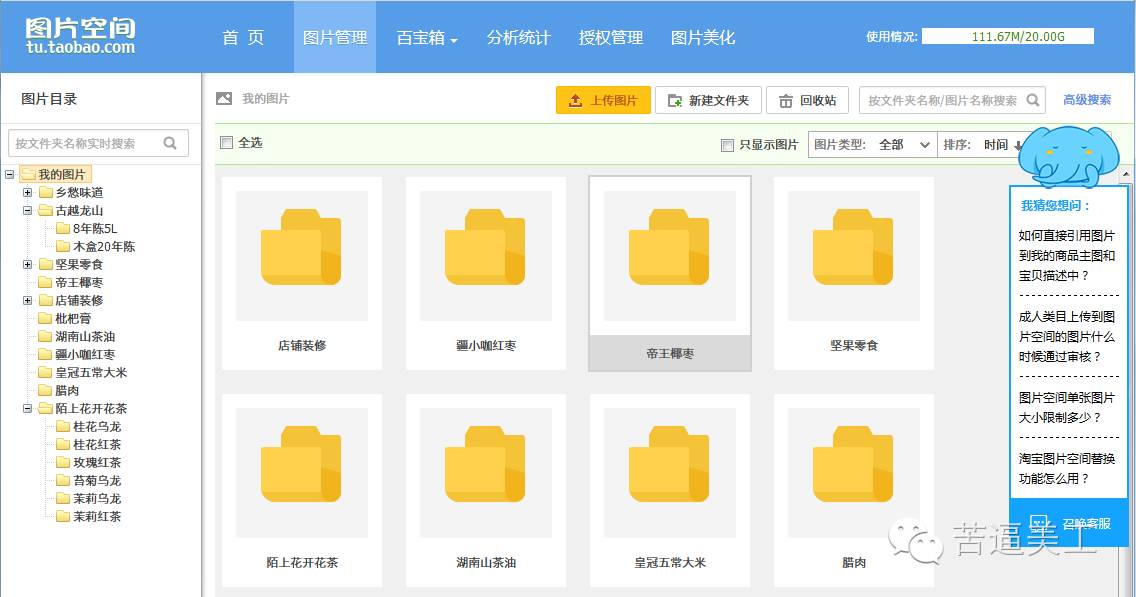
Task: Click the magnifier icon in image name search
Action: tap(1035, 100)
